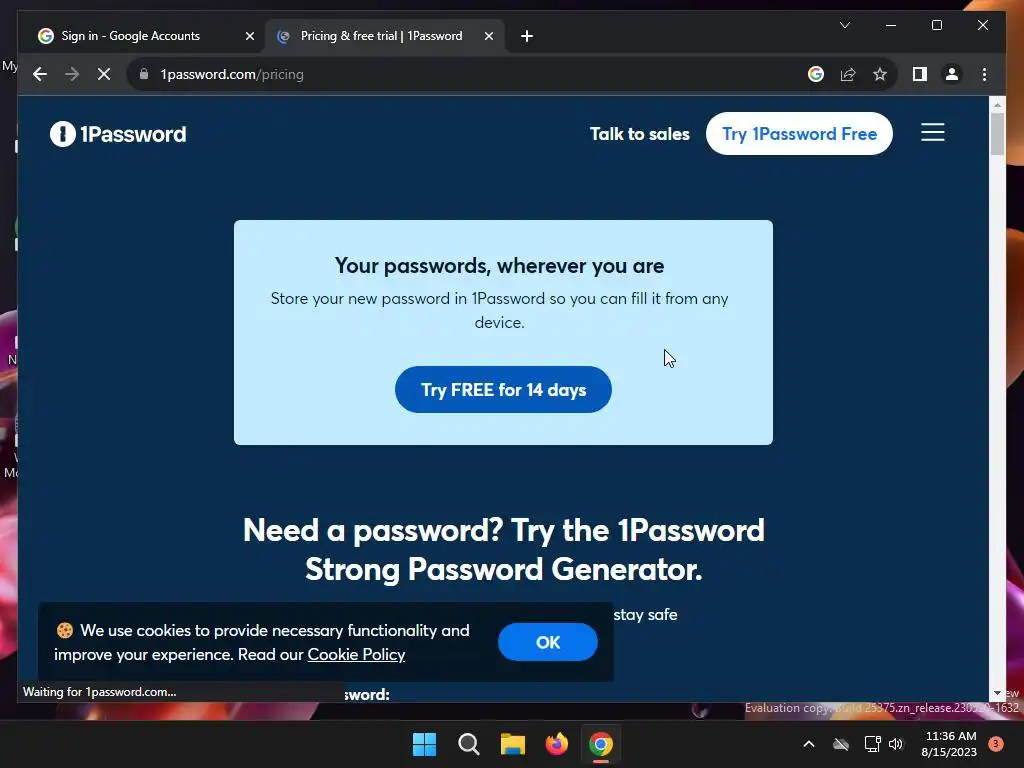
Task: Click the Google icon in the address bar
Action: pos(816,74)
